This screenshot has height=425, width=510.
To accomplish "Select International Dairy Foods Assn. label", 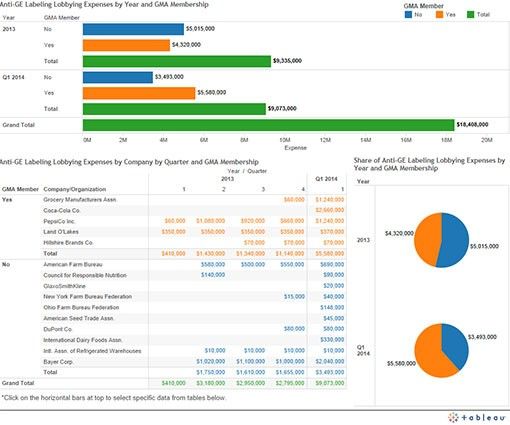I will (x=83, y=340).
